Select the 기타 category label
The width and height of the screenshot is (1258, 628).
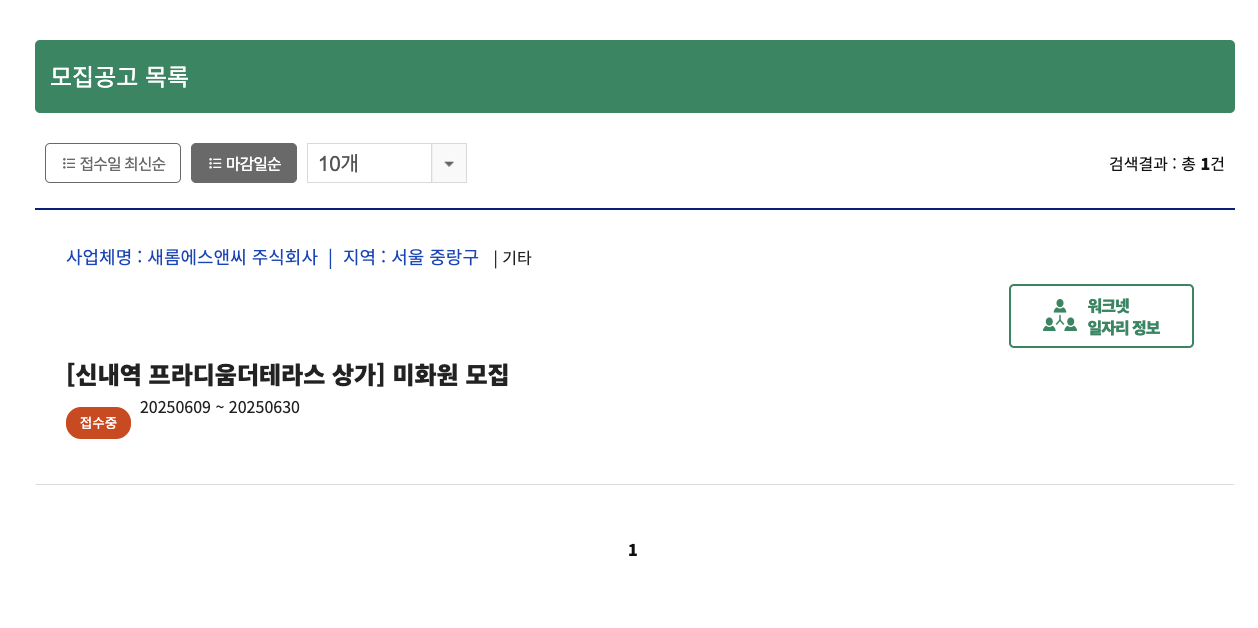click(518, 258)
